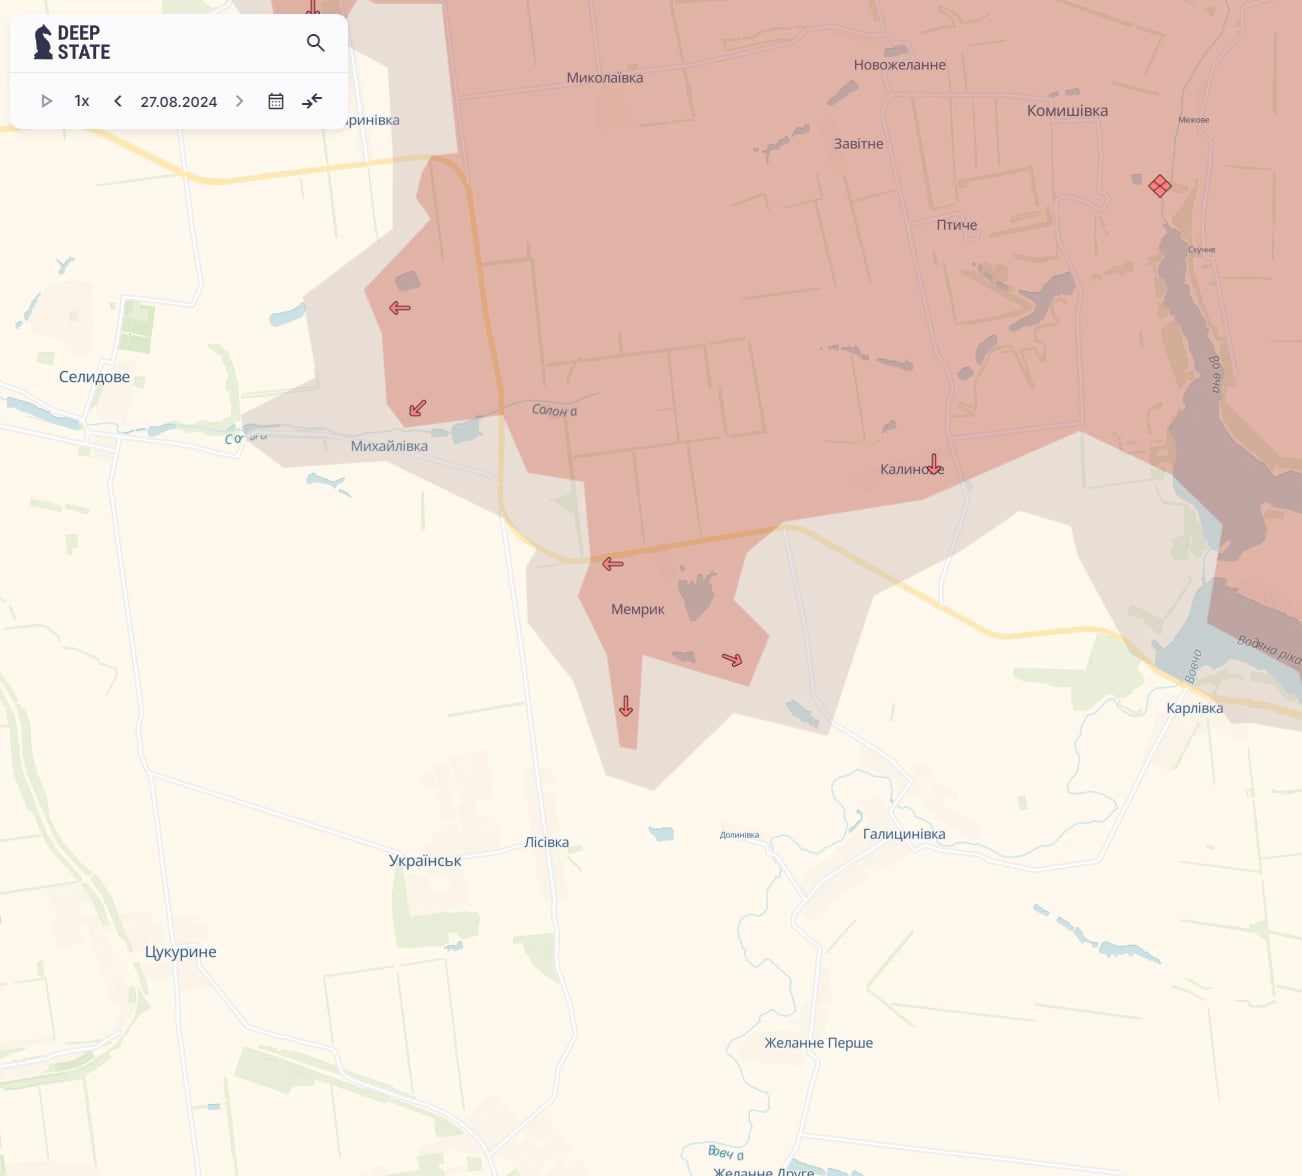Click the southwest arrow above Михайлівка

[x=418, y=408]
